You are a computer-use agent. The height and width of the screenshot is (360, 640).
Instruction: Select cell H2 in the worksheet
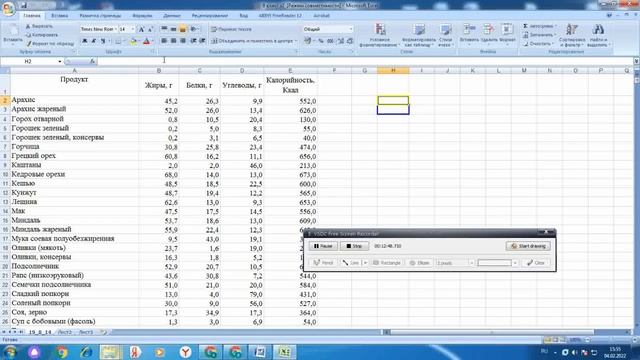[393, 100]
